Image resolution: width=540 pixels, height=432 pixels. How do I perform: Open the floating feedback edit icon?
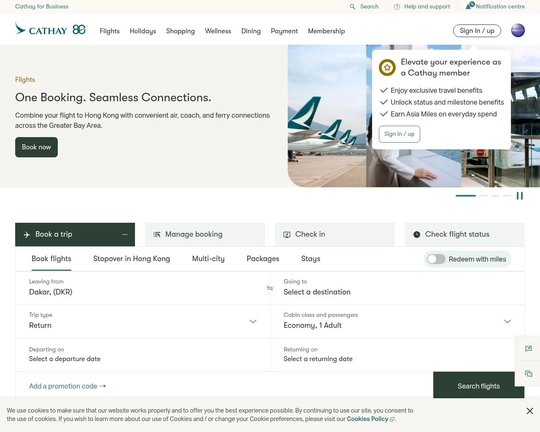[528, 348]
